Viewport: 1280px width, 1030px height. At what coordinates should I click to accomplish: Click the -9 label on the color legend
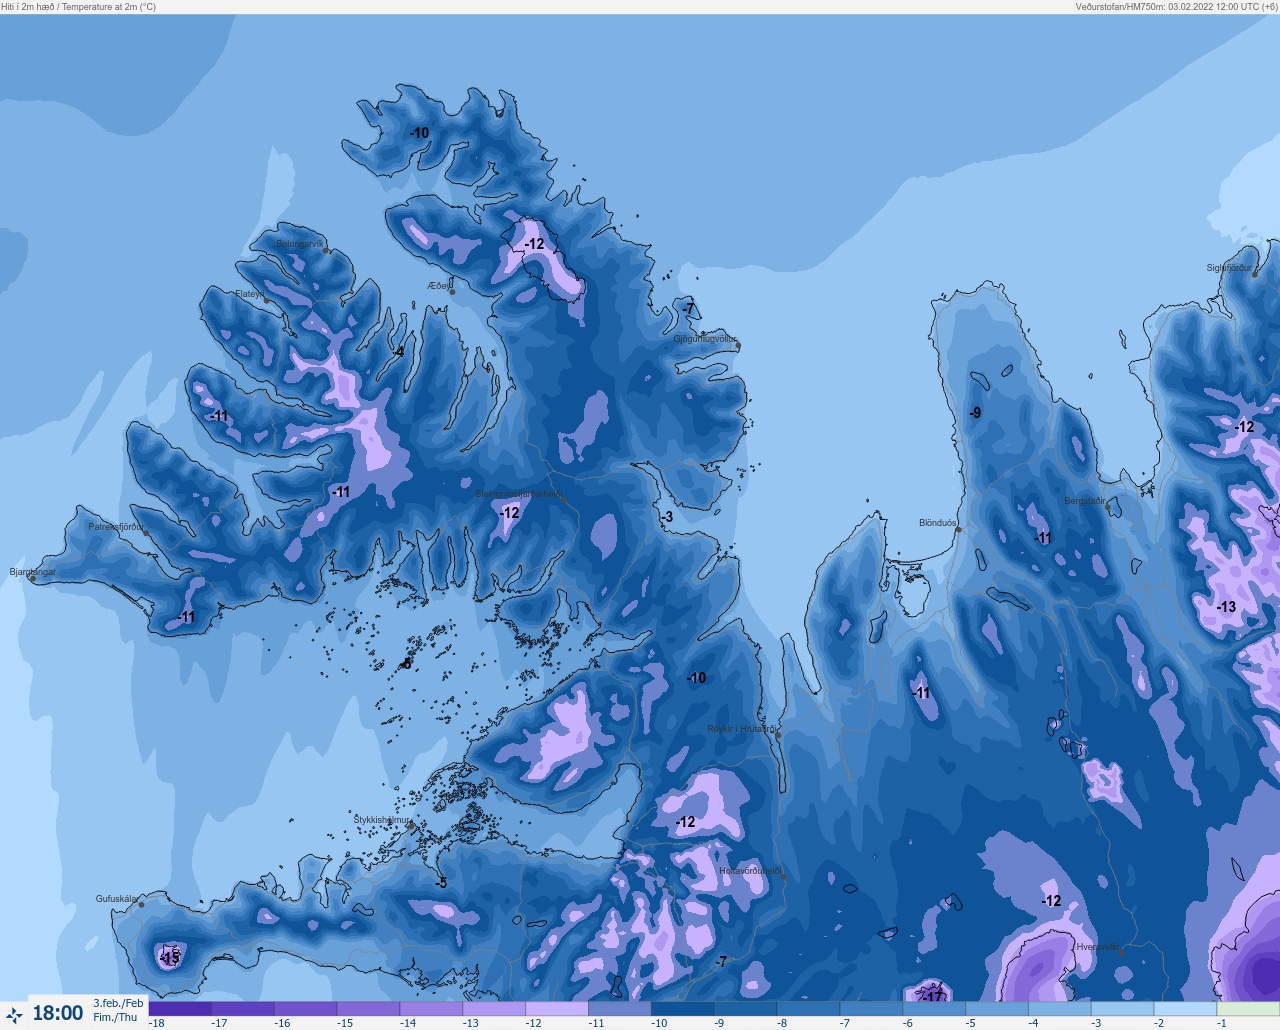(718, 1023)
